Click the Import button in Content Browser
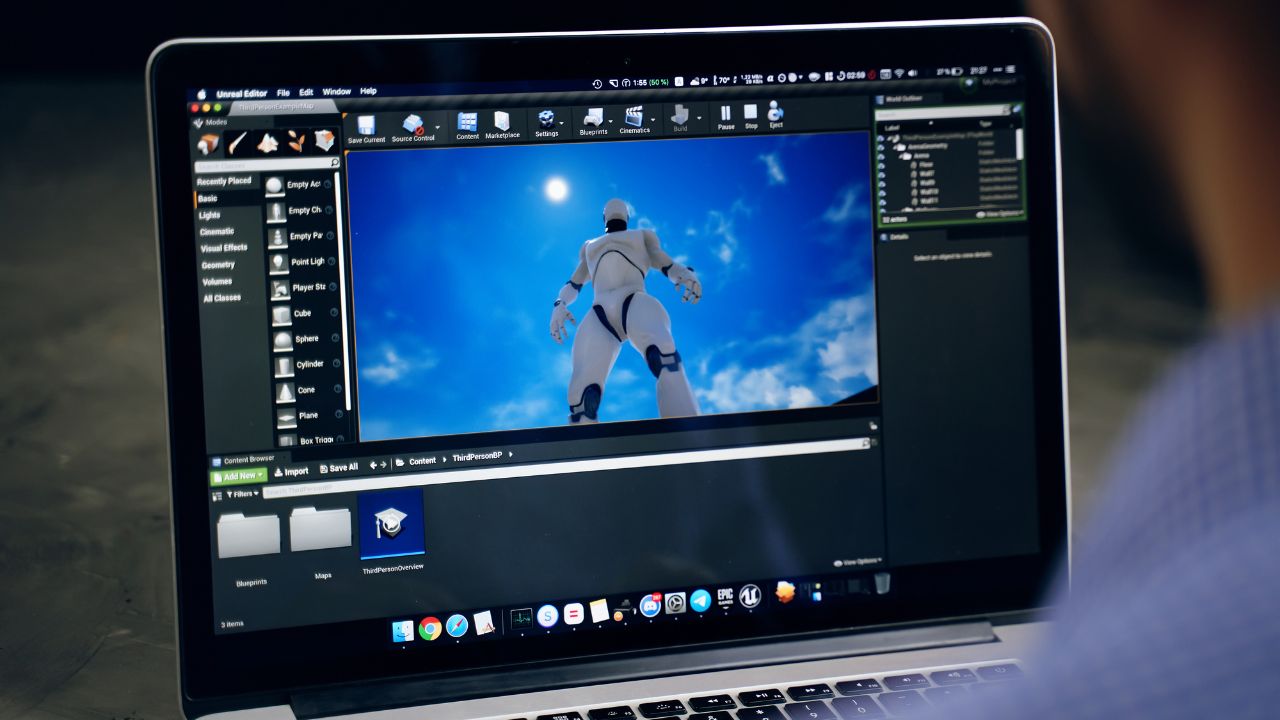The width and height of the screenshot is (1280, 720). pyautogui.click(x=291, y=471)
